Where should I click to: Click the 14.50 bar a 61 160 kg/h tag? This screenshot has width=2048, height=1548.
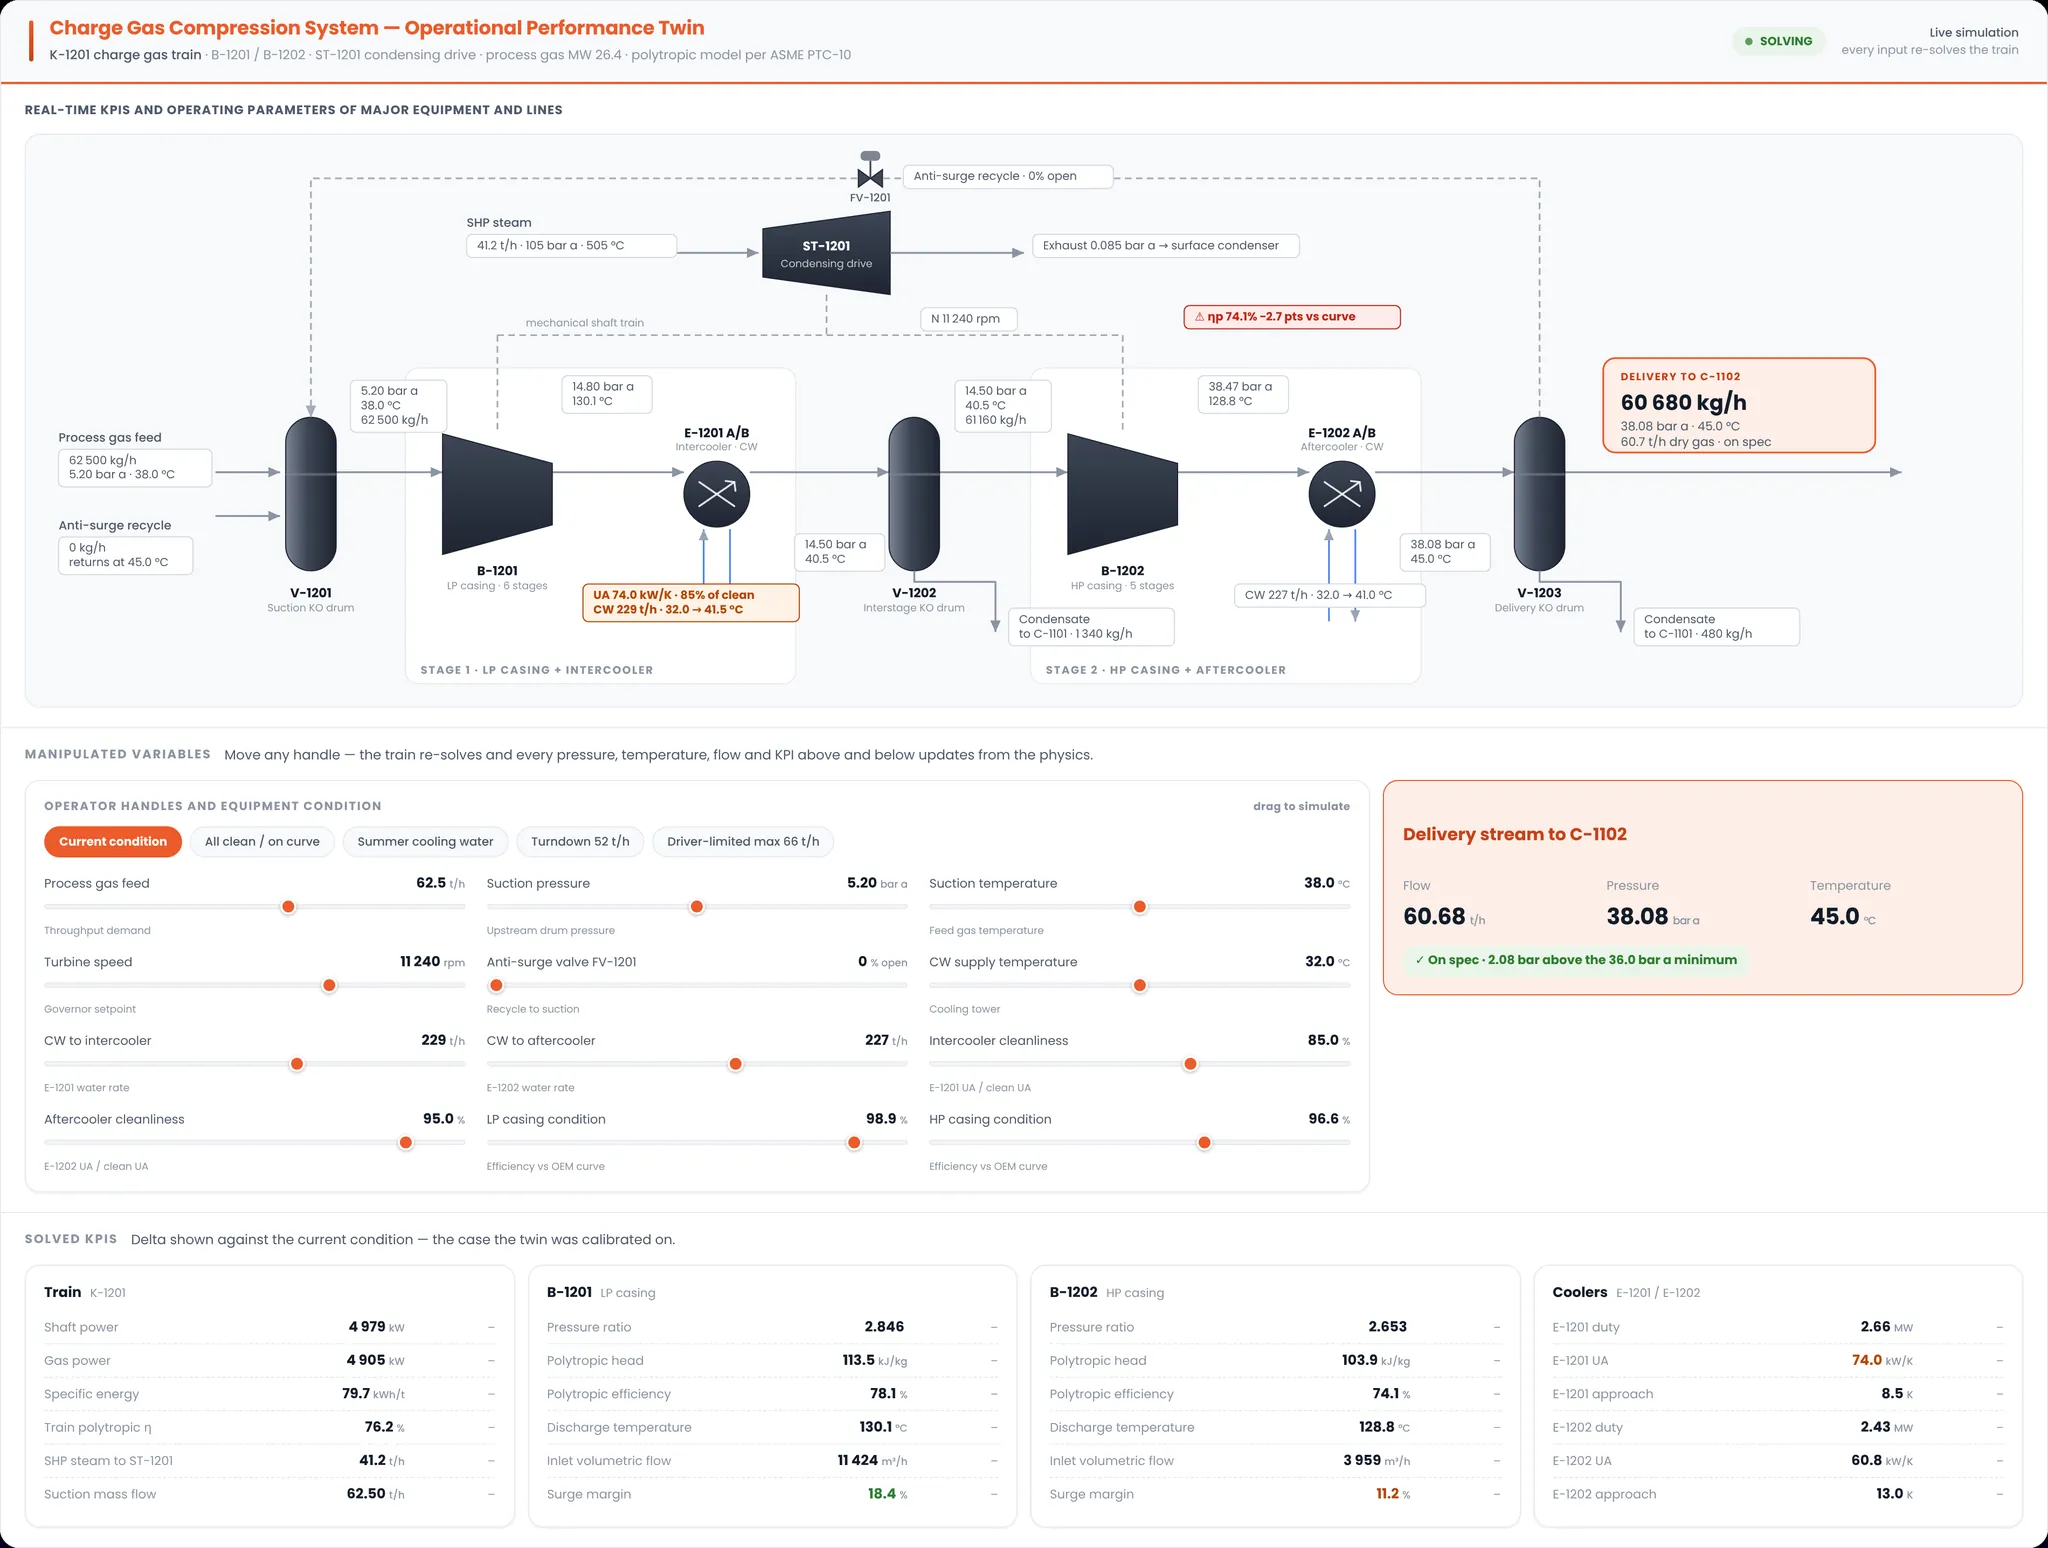click(1002, 405)
